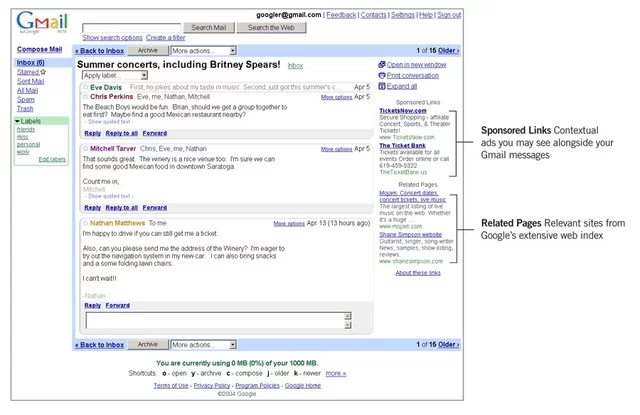Open The Ticket Bank sponsored link
This screenshot has height=415, width=640.
(x=402, y=145)
